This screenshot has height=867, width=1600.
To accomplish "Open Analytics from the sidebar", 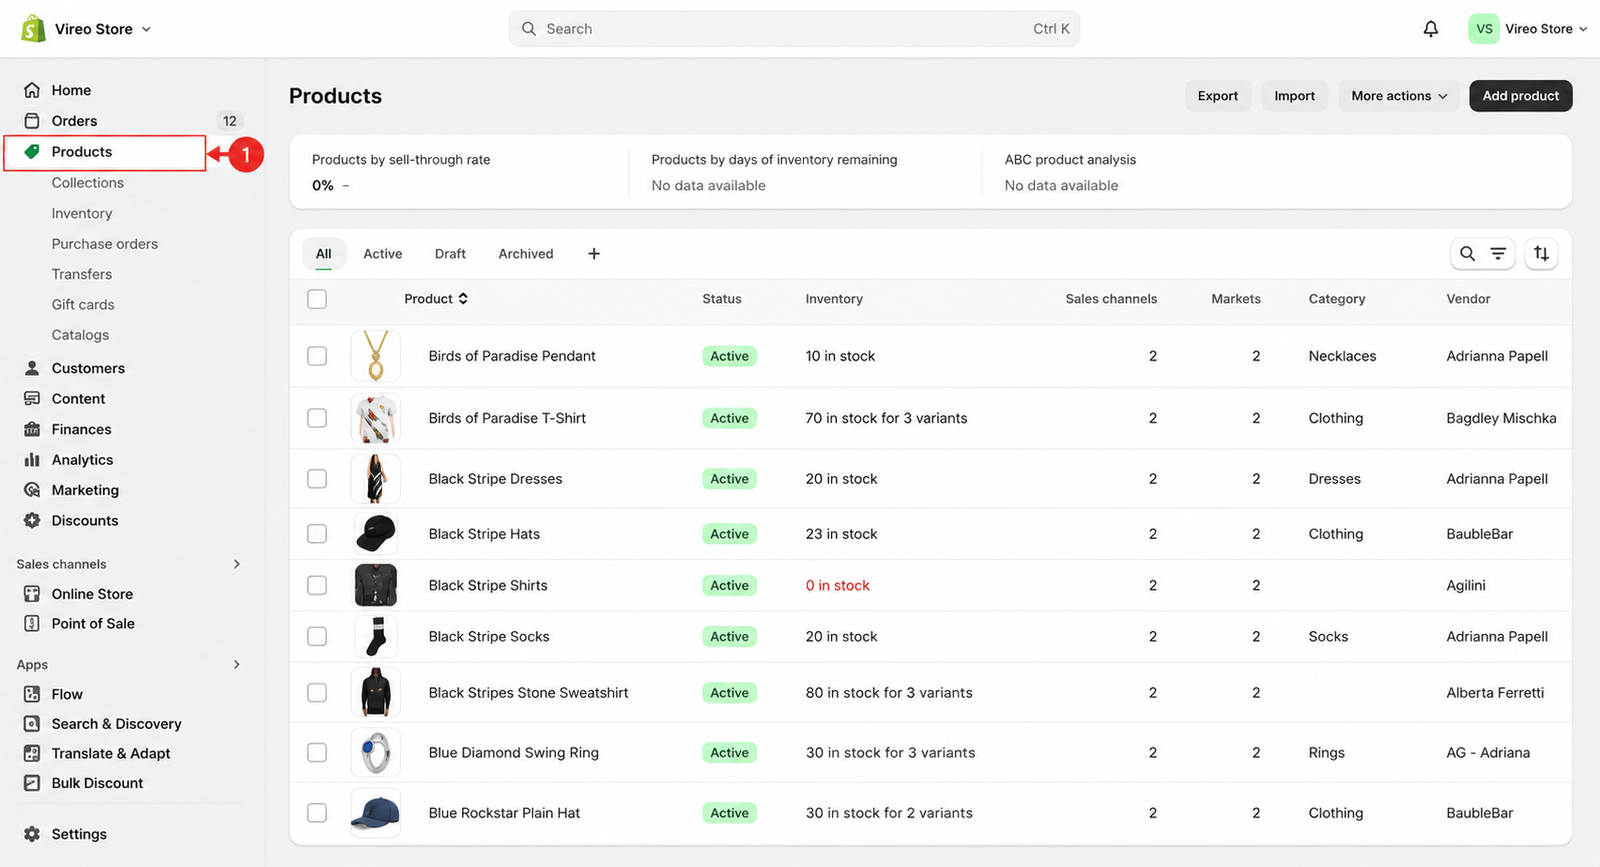I will pyautogui.click(x=82, y=460).
